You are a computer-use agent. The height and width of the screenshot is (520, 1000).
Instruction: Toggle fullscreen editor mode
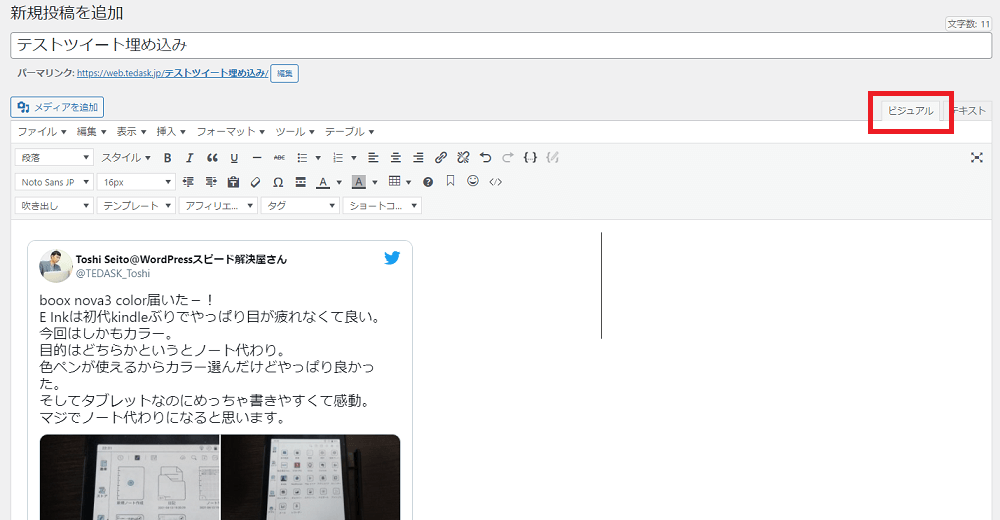tap(976, 158)
